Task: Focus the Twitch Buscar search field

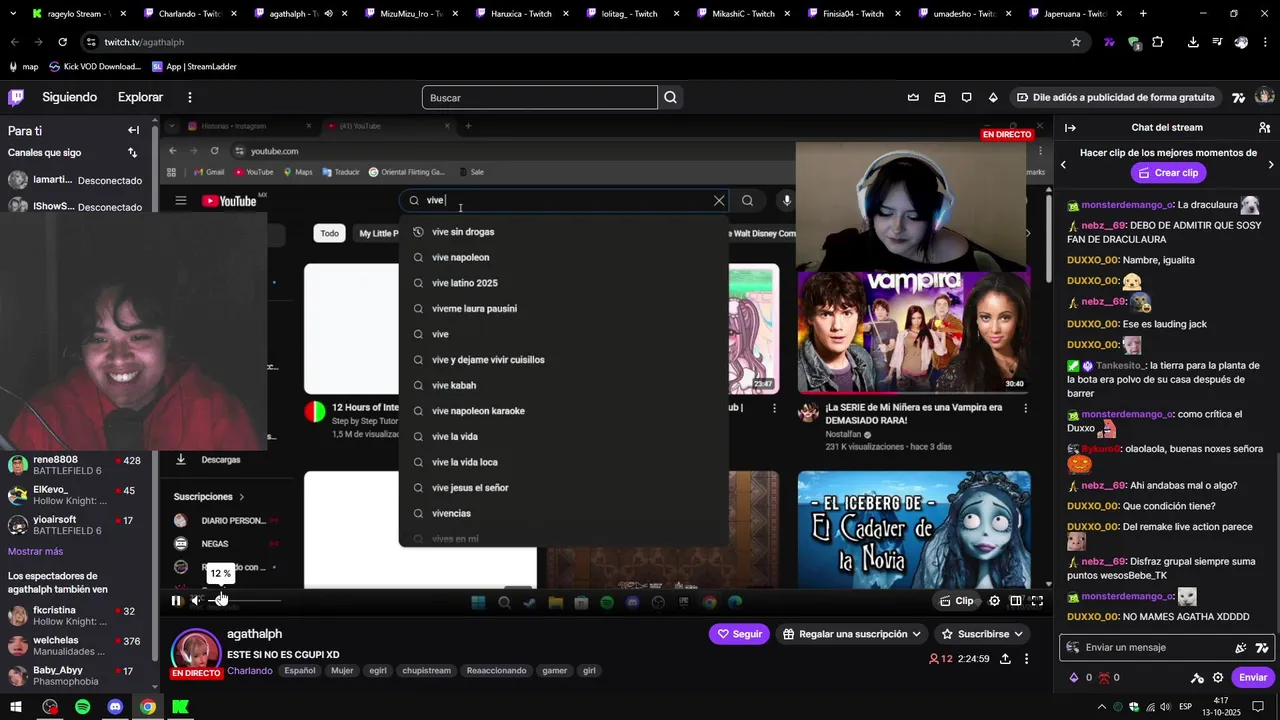Action: pyautogui.click(x=540, y=97)
